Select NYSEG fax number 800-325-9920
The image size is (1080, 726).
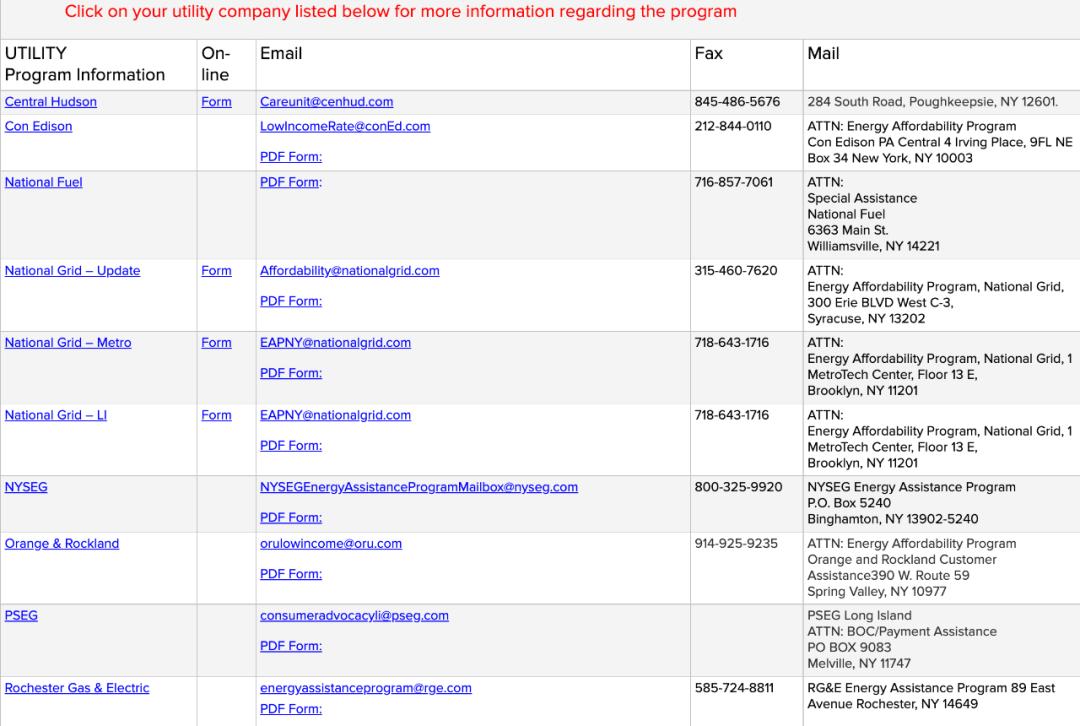click(x=738, y=488)
